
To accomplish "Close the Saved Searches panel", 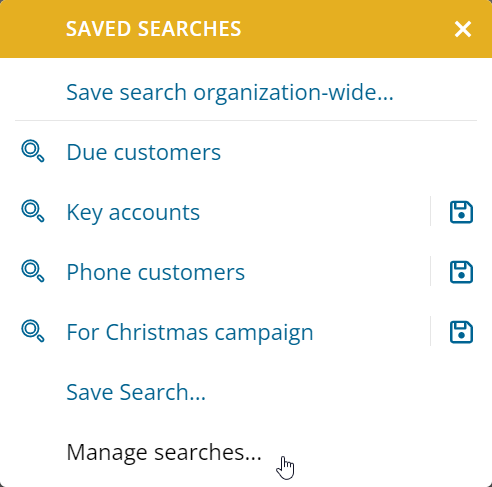I will (463, 29).
